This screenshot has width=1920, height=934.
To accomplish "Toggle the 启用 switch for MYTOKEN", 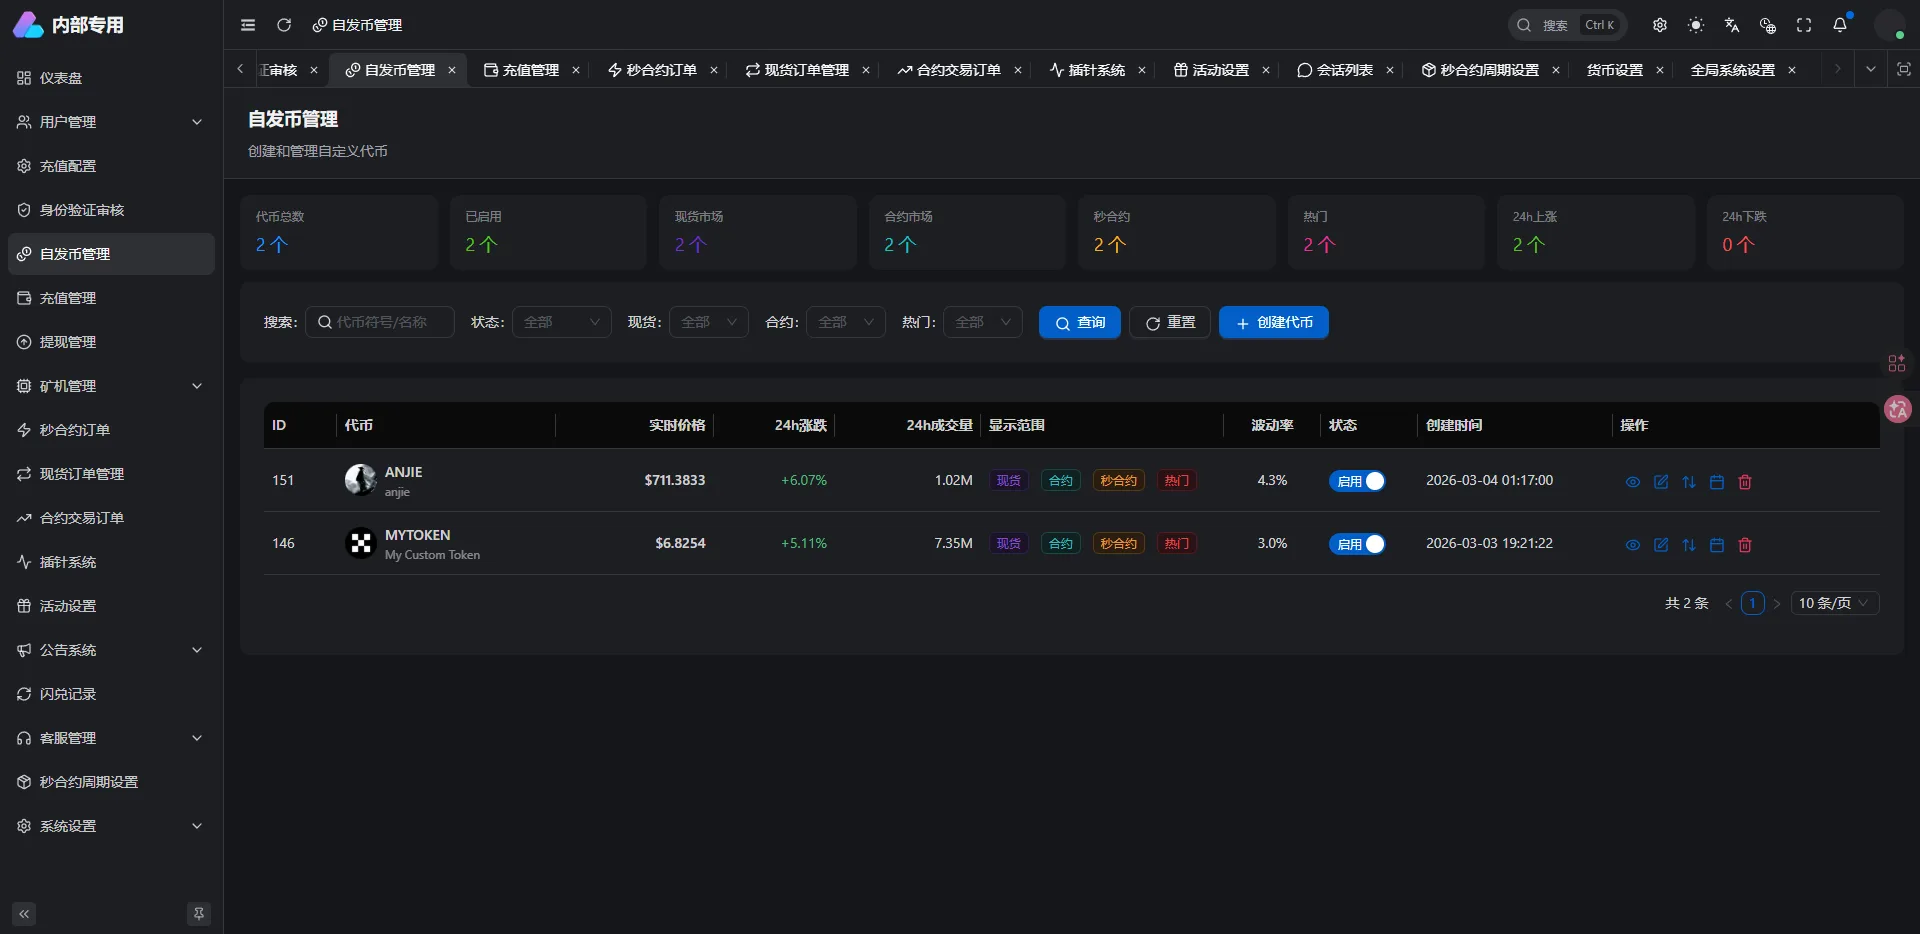I will [x=1357, y=544].
